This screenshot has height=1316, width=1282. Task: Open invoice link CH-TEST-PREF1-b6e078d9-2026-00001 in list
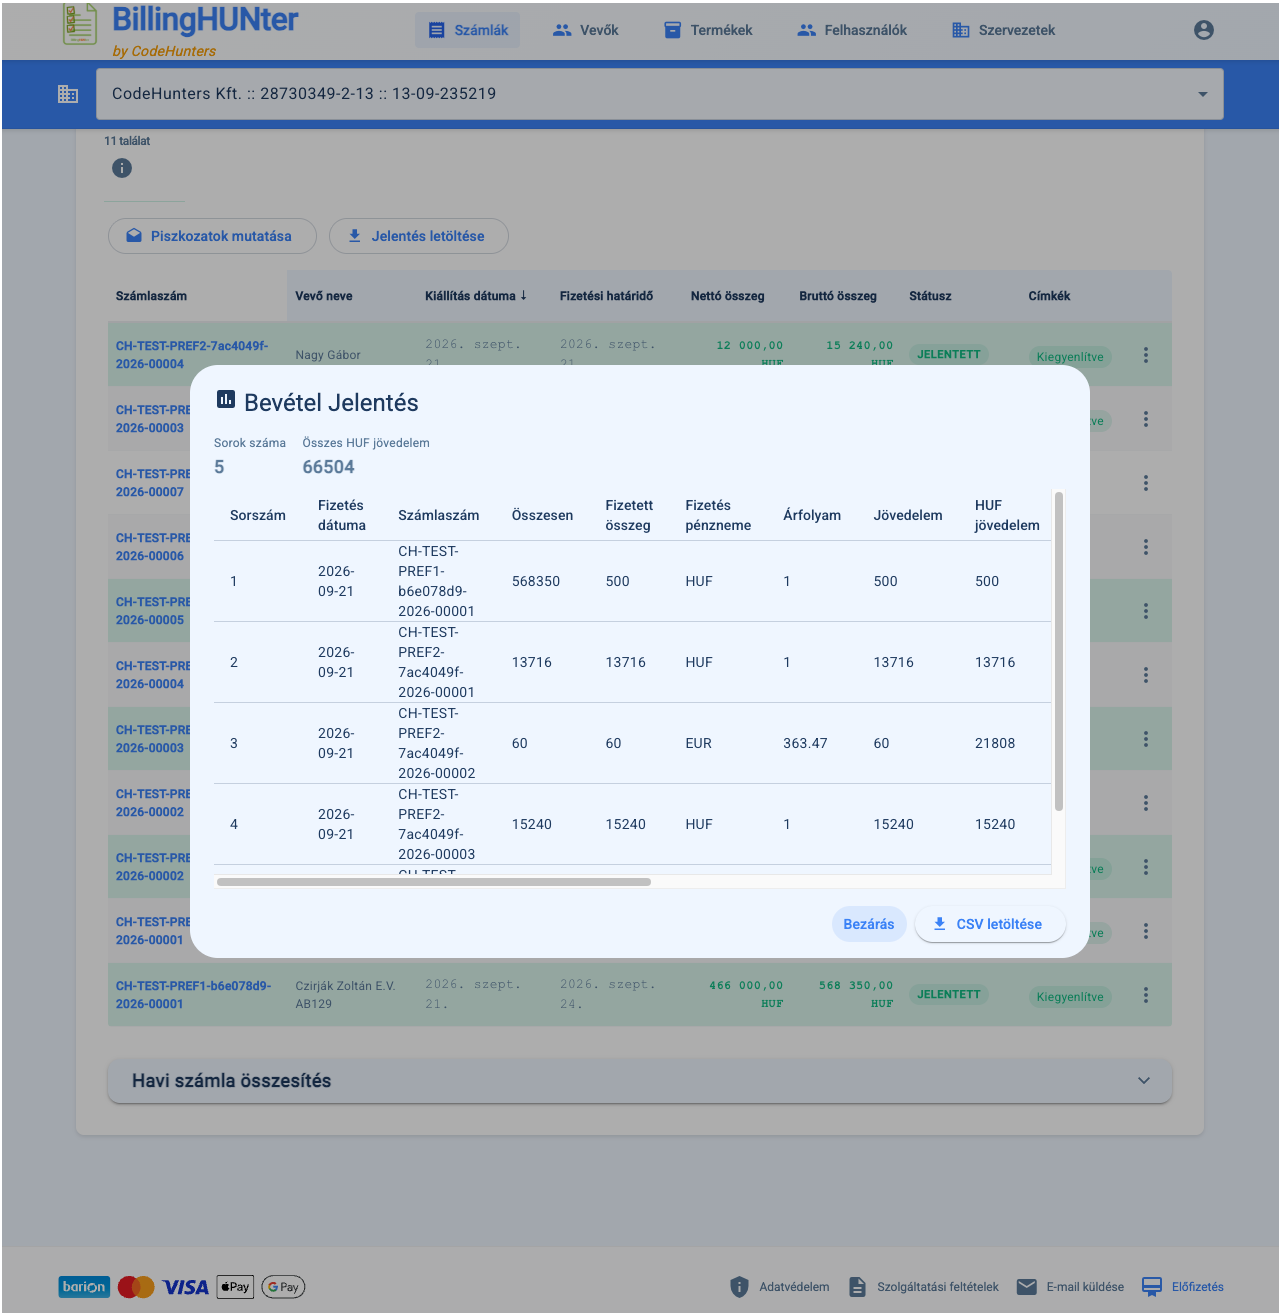point(193,995)
